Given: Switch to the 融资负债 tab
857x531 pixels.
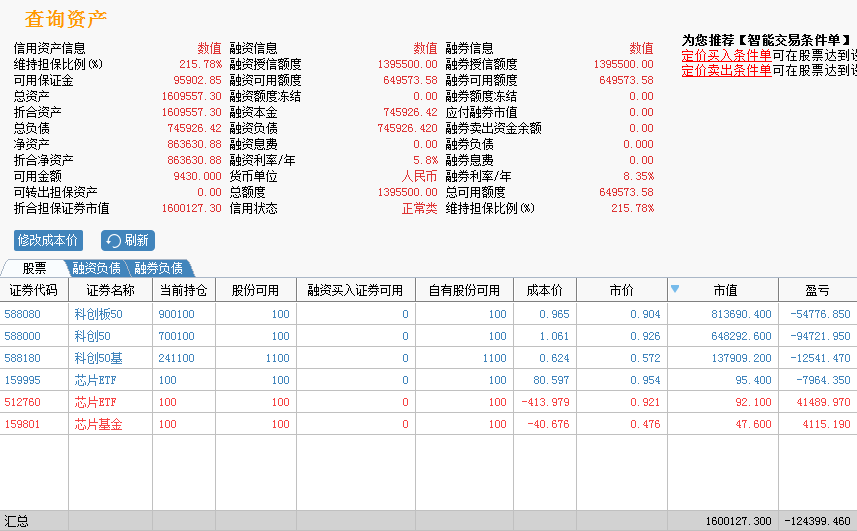Looking at the screenshot, I should point(96,268).
